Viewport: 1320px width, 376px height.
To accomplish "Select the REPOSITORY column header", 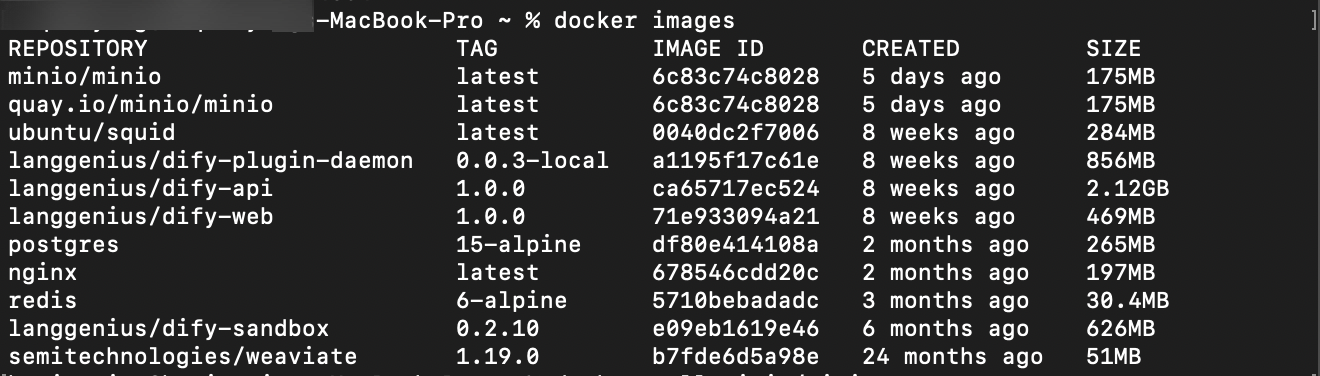I will click(77, 48).
